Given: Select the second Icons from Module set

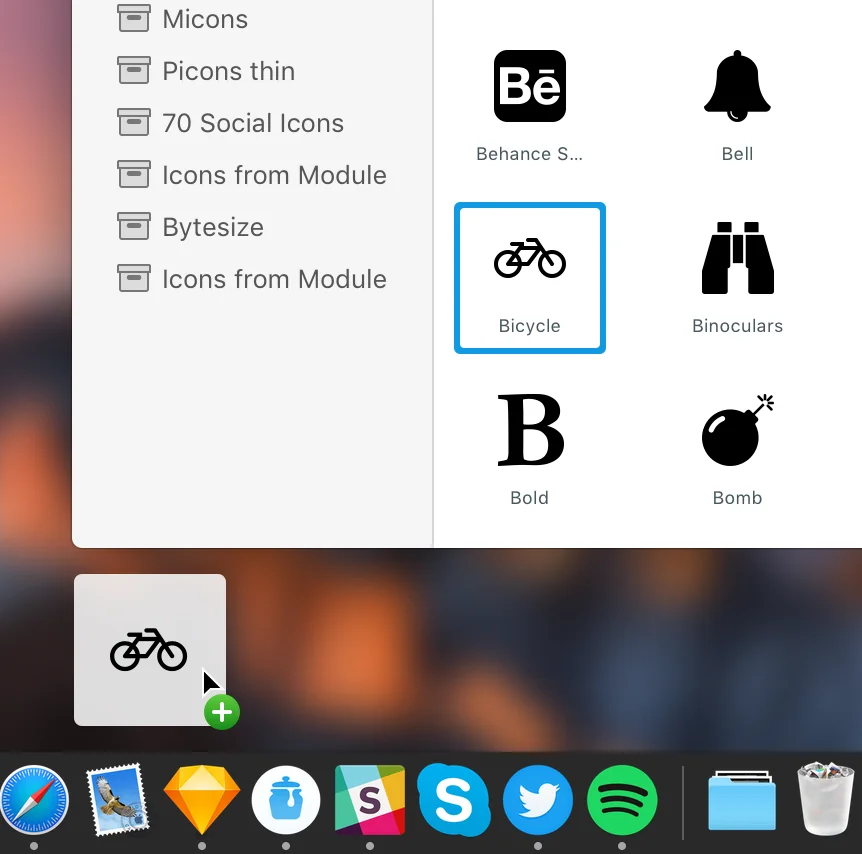Looking at the screenshot, I should (x=274, y=279).
